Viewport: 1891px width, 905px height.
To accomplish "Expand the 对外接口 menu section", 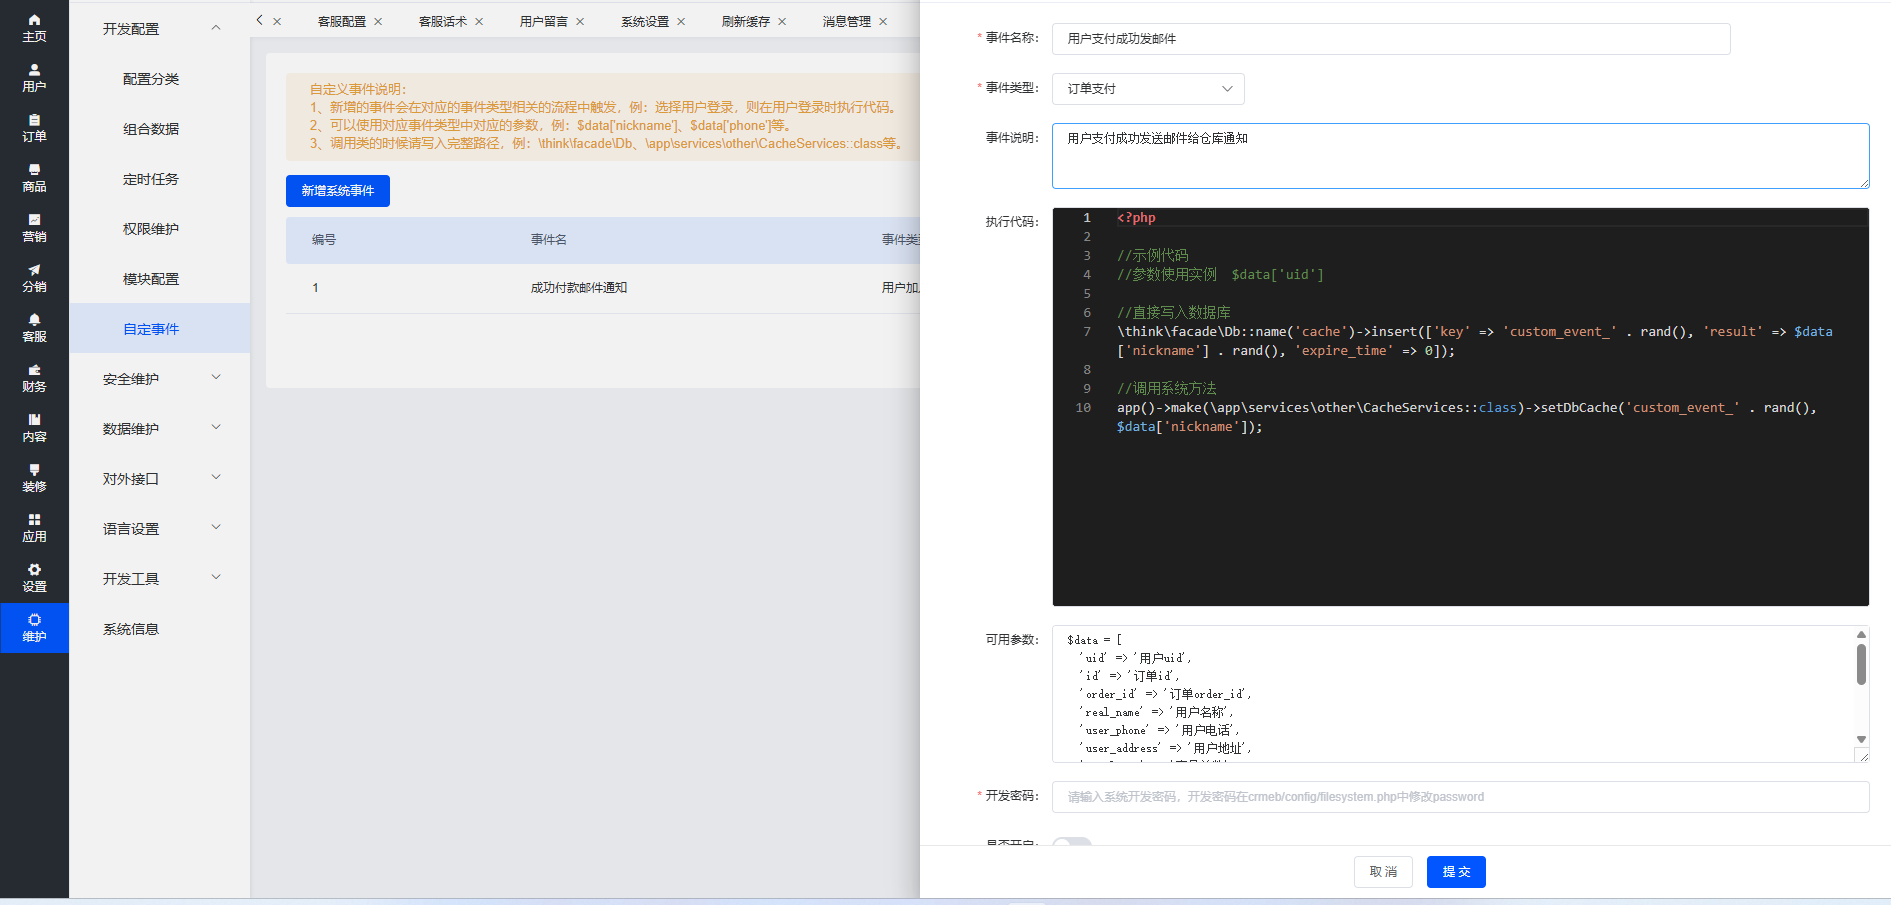I will [x=160, y=479].
